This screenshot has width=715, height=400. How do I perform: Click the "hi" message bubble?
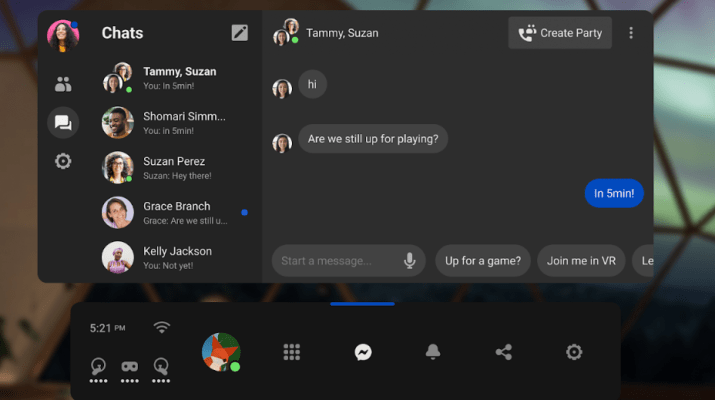[312, 84]
